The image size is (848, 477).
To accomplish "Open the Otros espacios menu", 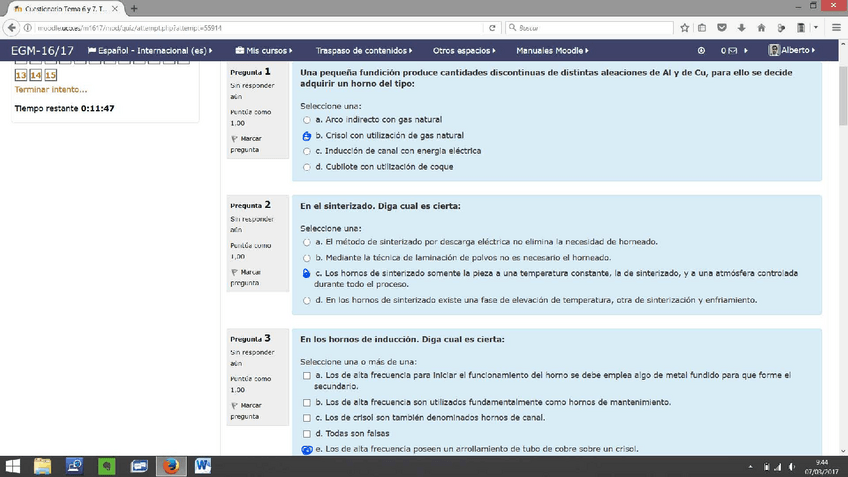I will [464, 50].
